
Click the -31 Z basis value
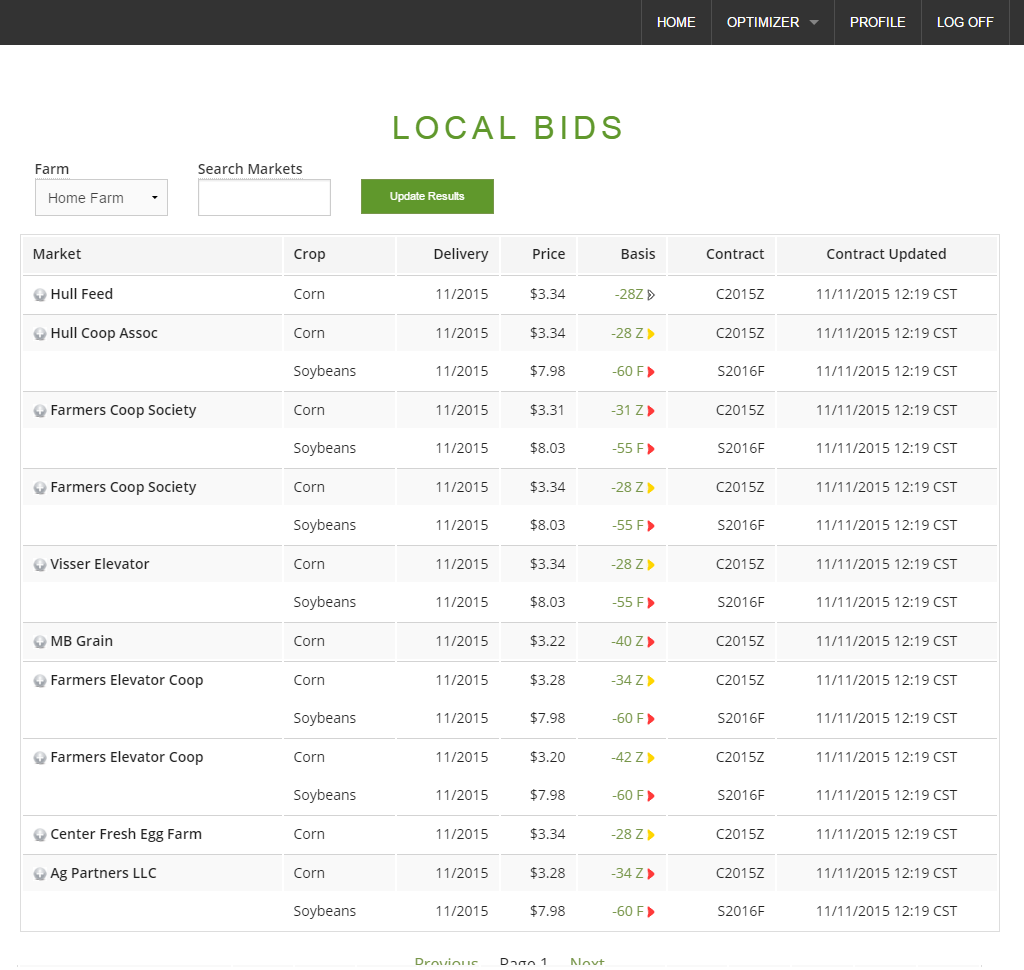[627, 410]
